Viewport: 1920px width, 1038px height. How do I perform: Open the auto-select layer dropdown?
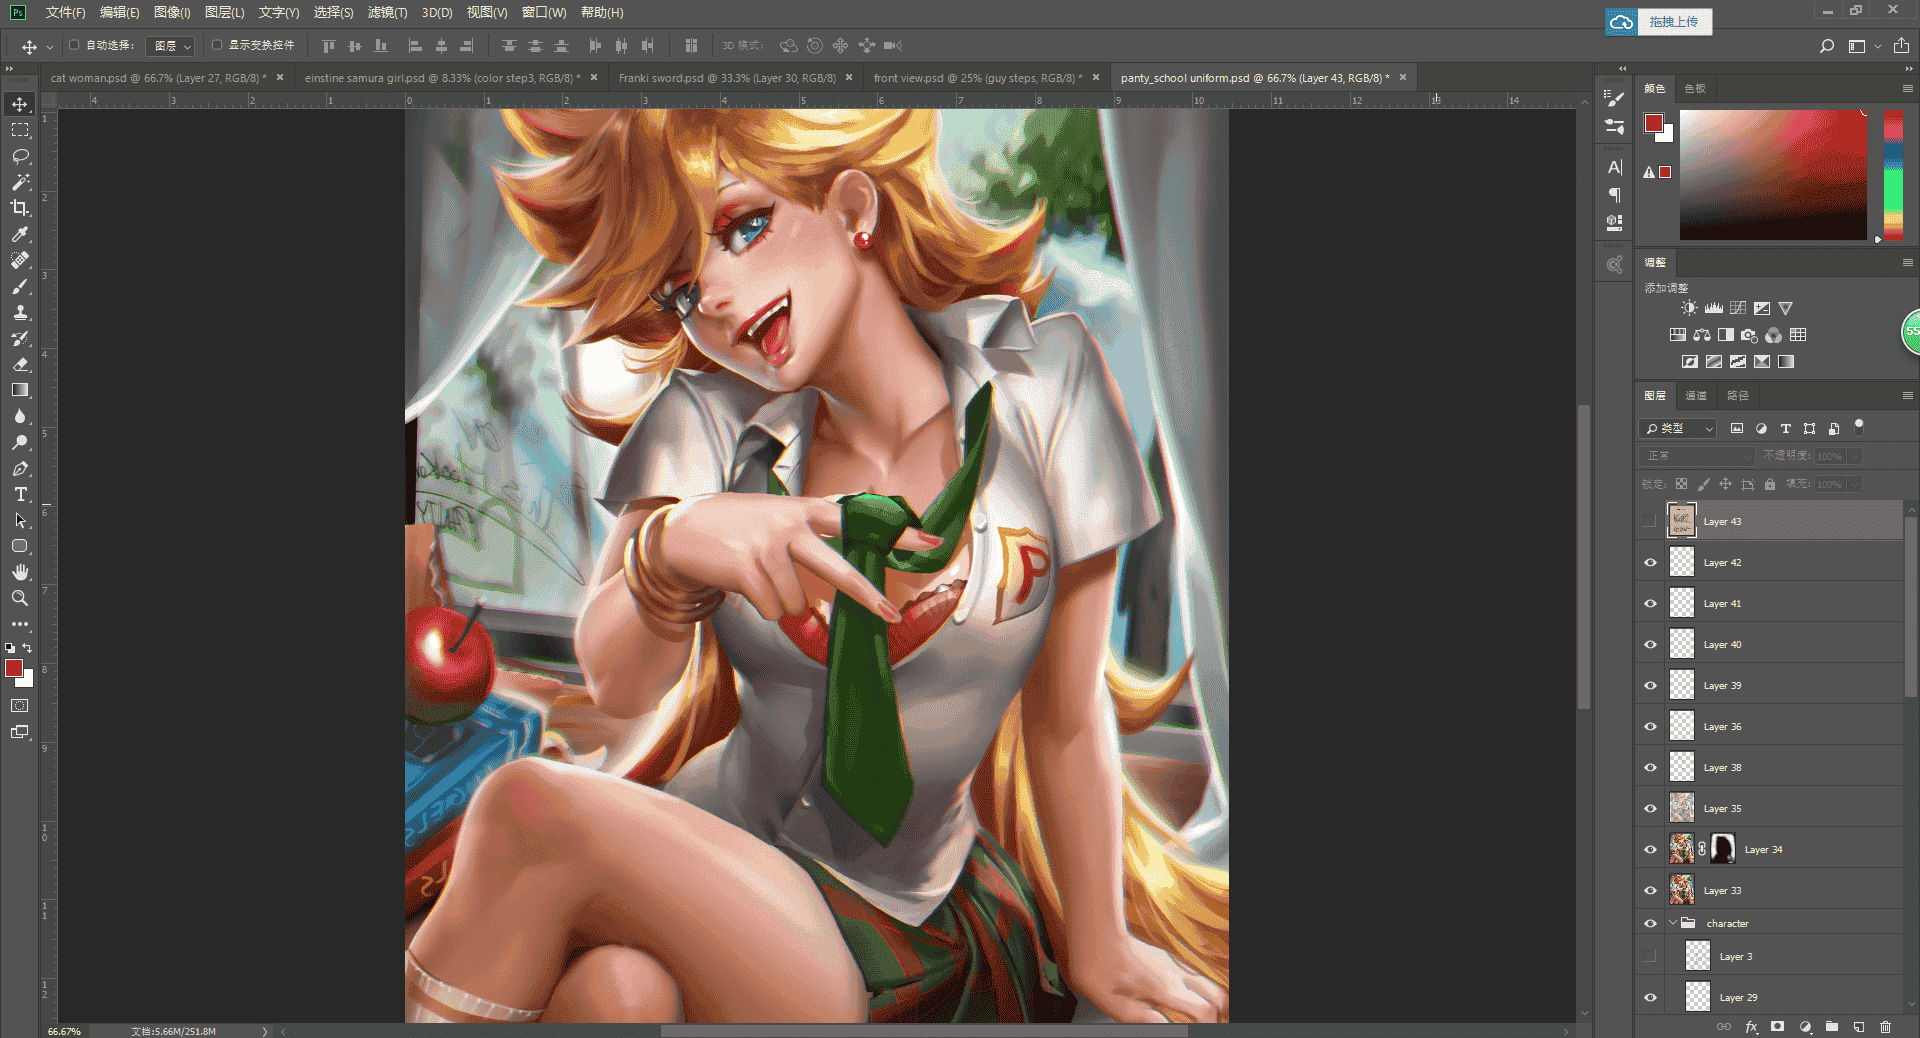pyautogui.click(x=170, y=46)
